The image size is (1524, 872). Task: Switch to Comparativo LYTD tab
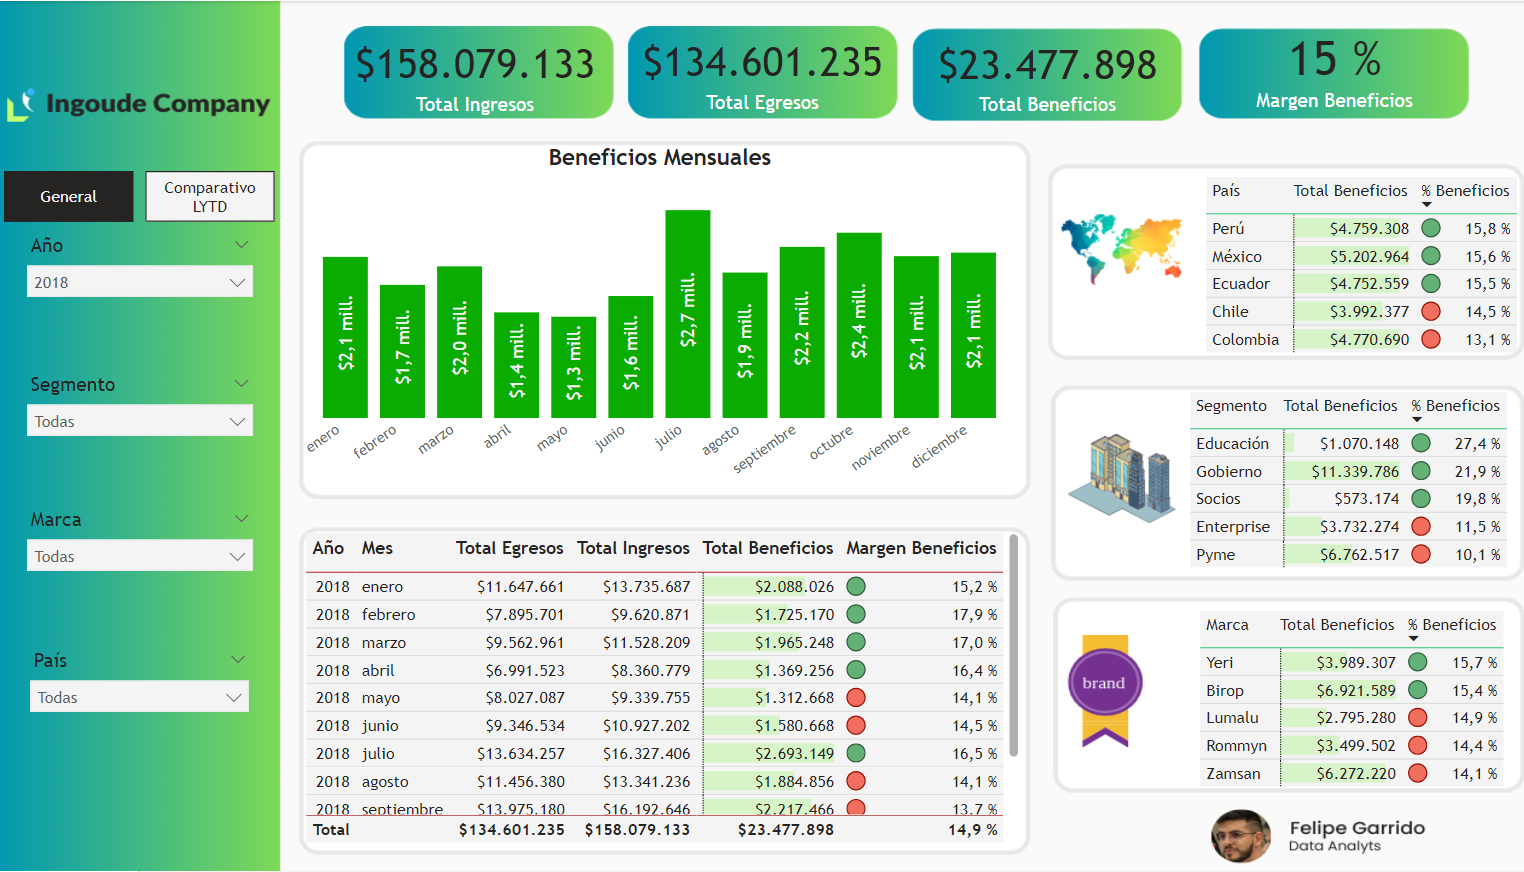(210, 197)
